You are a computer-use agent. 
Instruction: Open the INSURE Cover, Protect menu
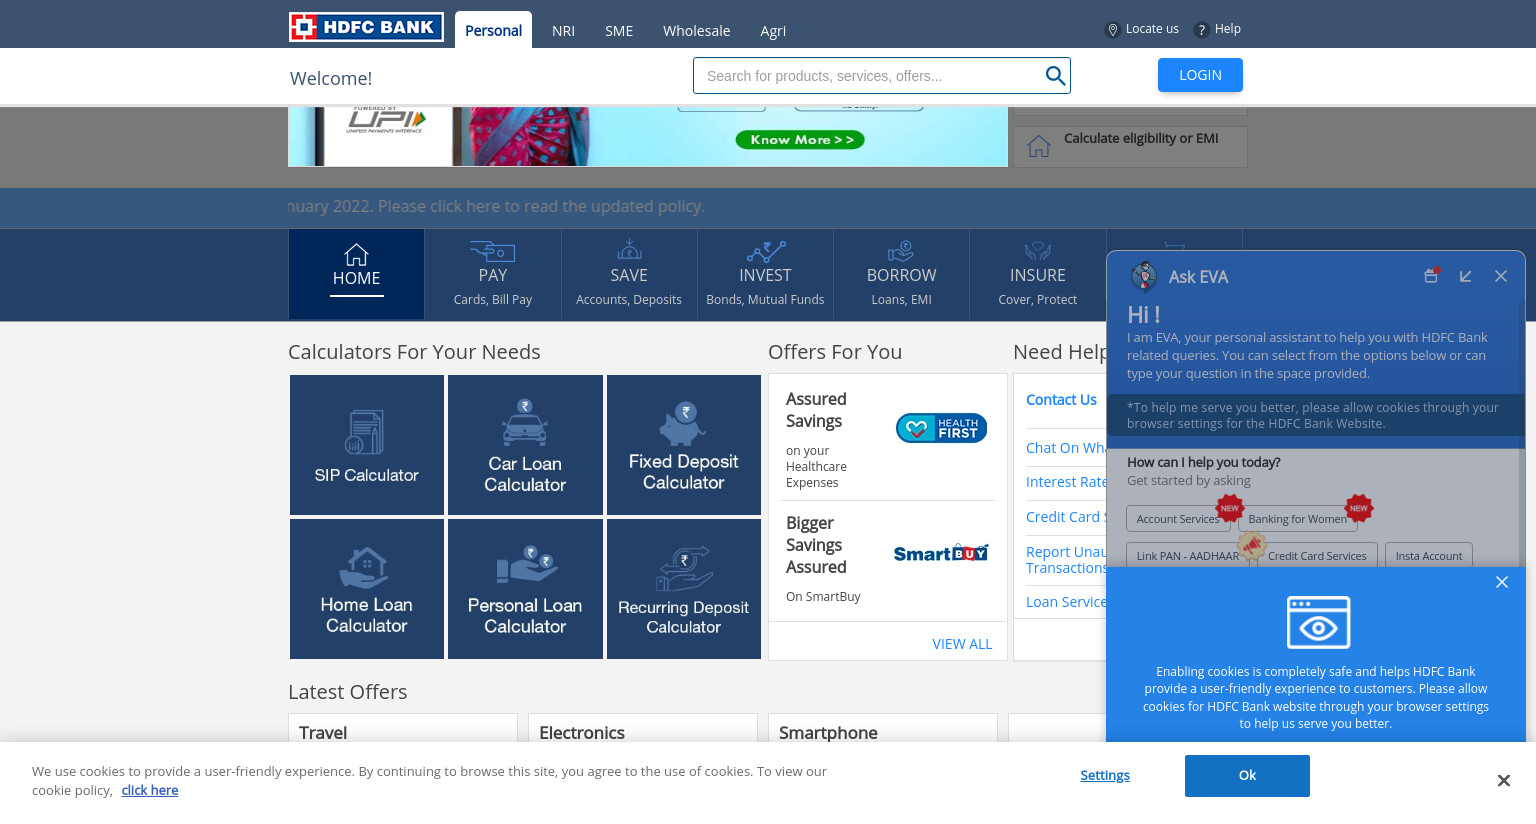click(1038, 274)
